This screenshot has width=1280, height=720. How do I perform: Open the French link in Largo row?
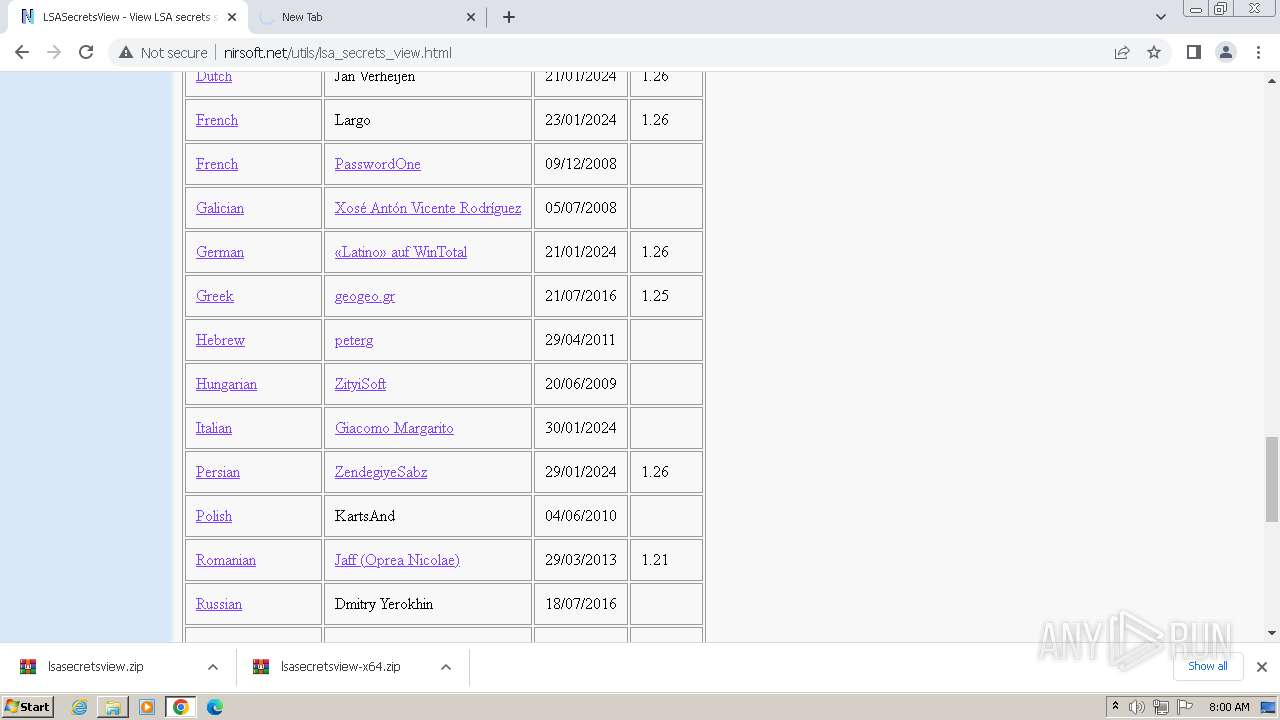tap(217, 120)
